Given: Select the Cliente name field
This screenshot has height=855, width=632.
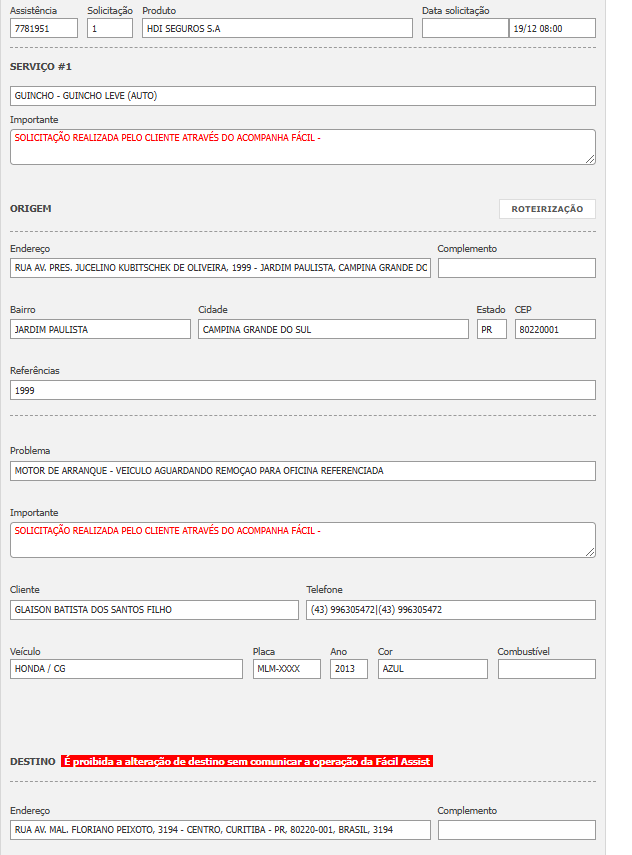Looking at the screenshot, I should (154, 609).
